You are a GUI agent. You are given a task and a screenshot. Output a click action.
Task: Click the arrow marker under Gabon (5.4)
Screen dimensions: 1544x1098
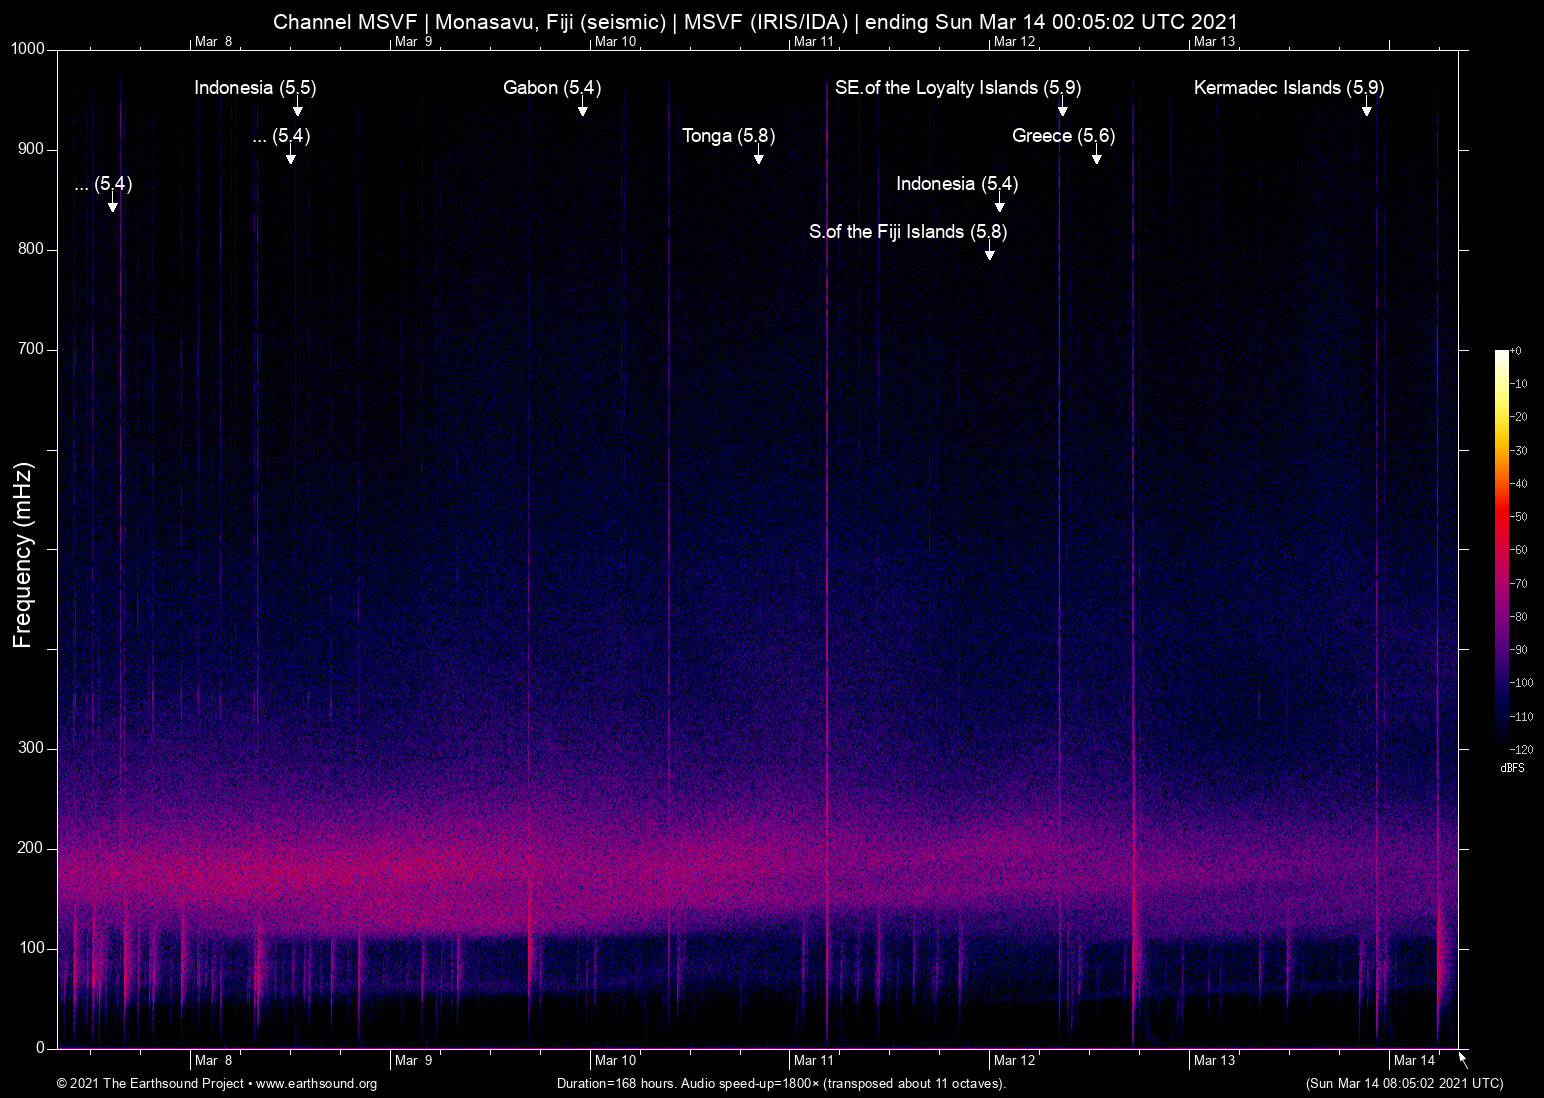[582, 109]
